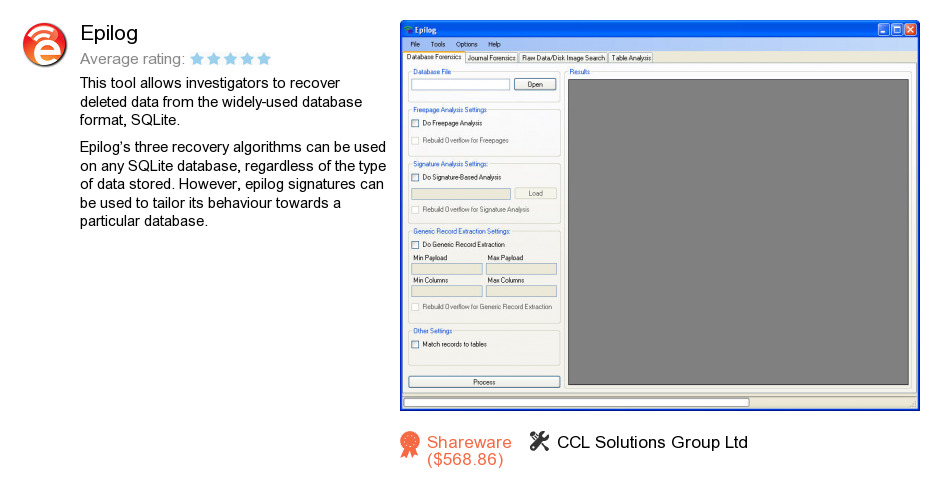Check Match records to tables
The image size is (940, 495).
point(415,345)
